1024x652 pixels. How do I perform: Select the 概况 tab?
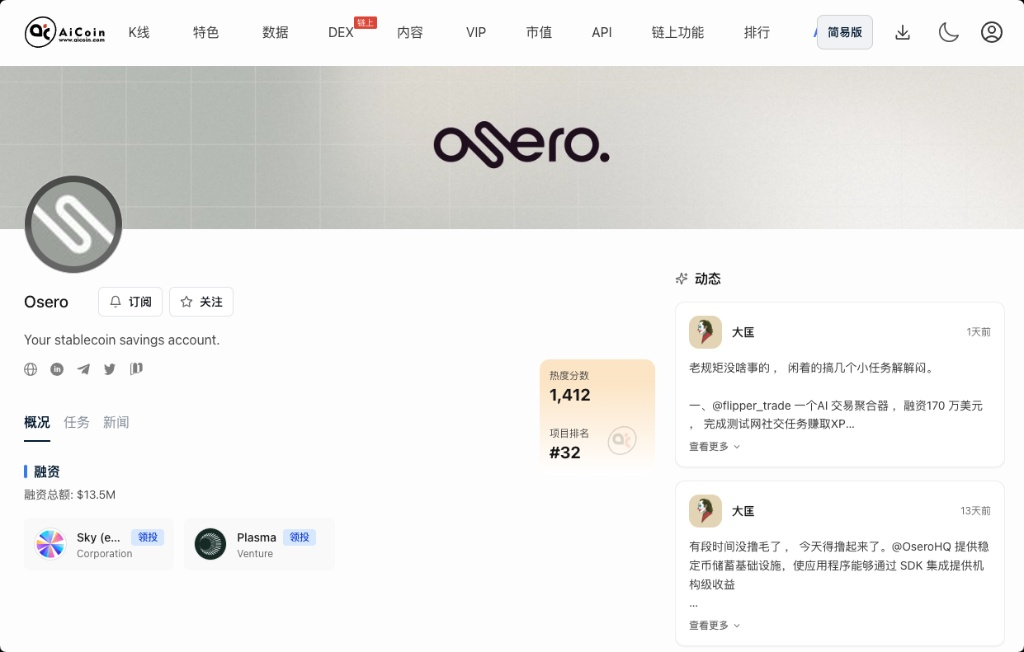tap(37, 423)
